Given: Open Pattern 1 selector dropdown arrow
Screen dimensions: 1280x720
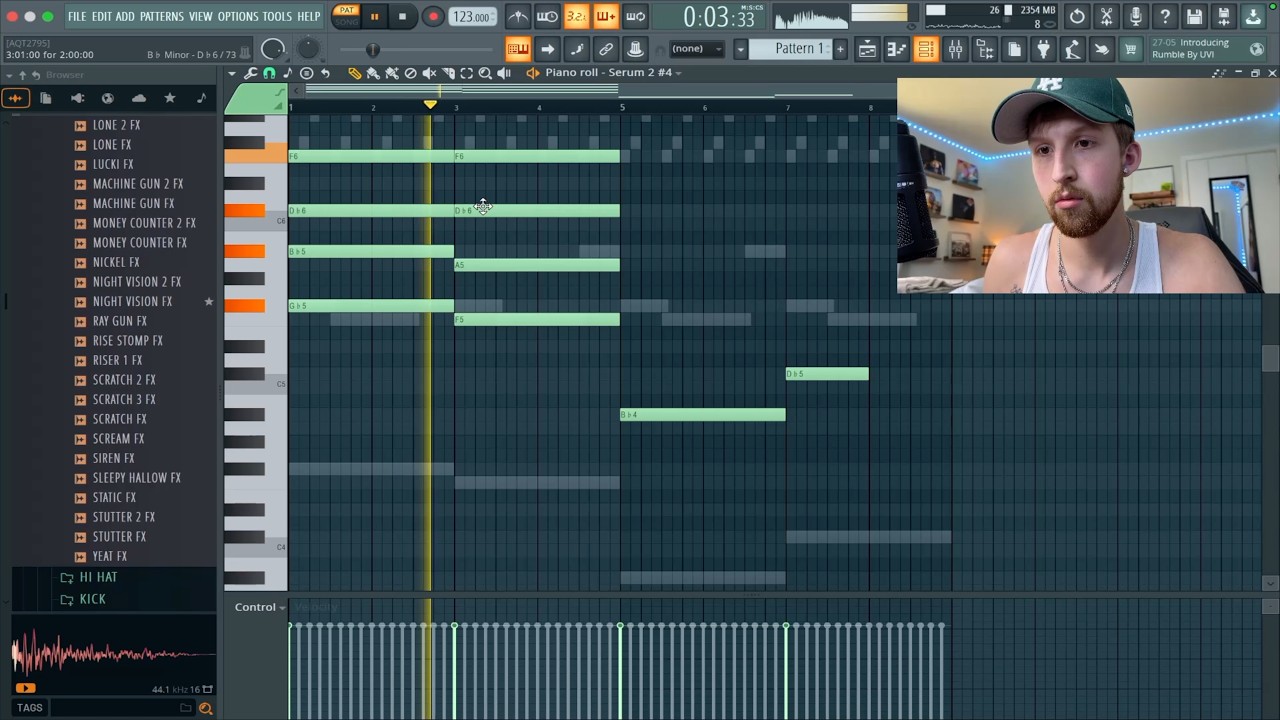Looking at the screenshot, I should tap(741, 49).
